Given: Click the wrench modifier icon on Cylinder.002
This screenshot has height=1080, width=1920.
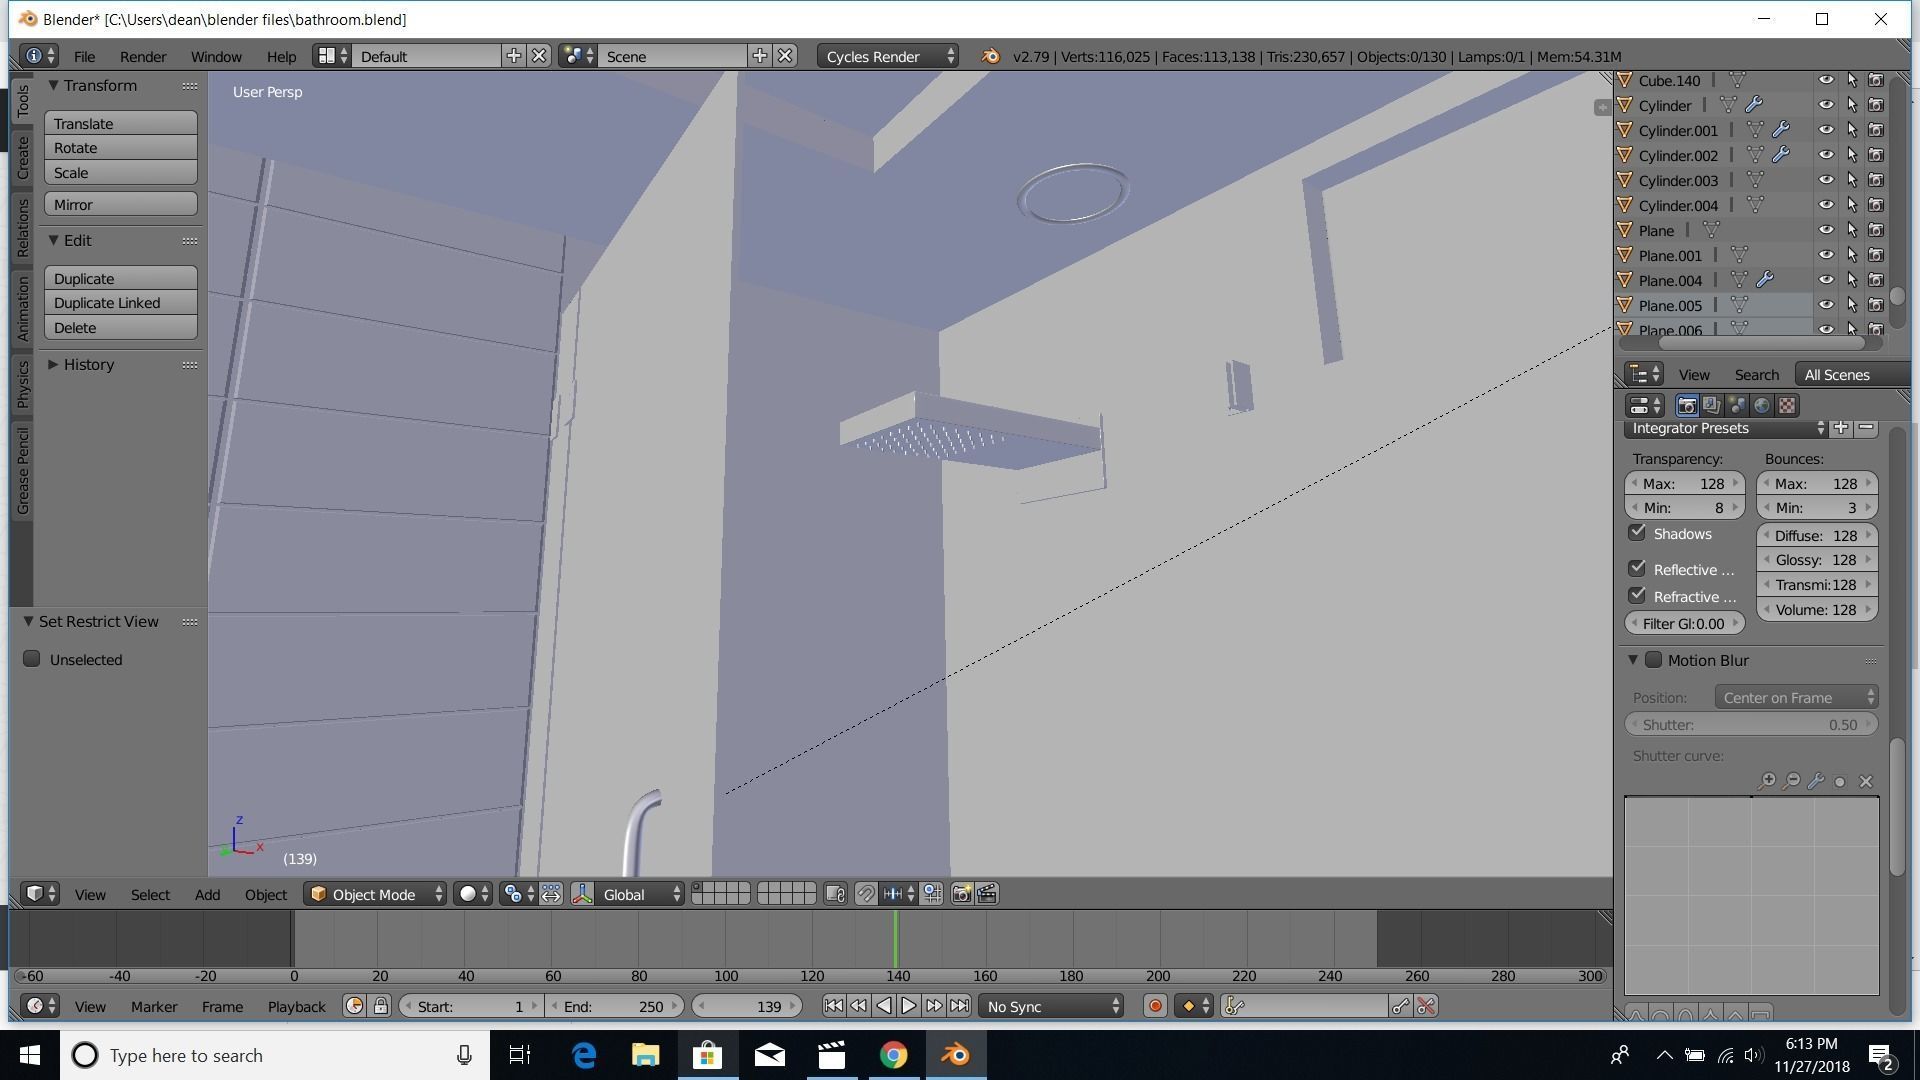Looking at the screenshot, I should [x=1781, y=155].
